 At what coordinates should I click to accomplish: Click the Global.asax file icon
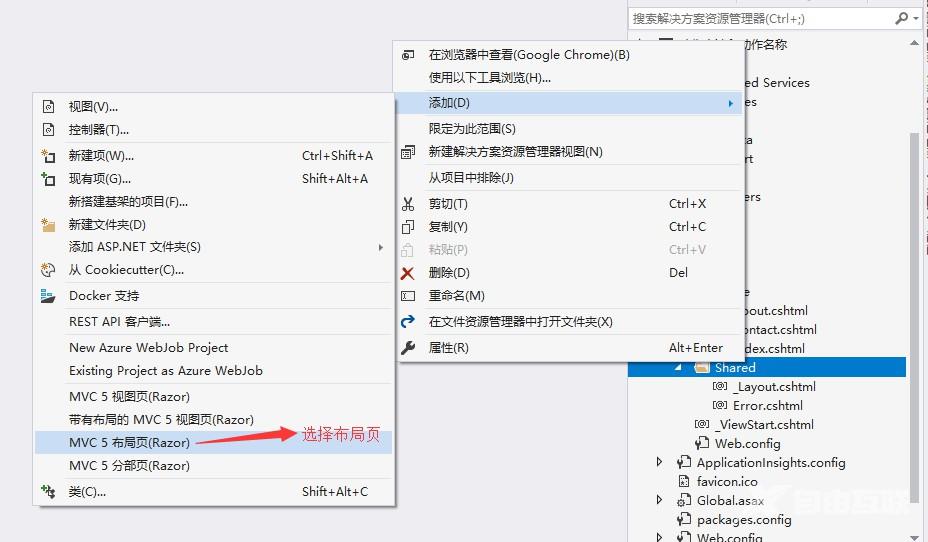684,501
